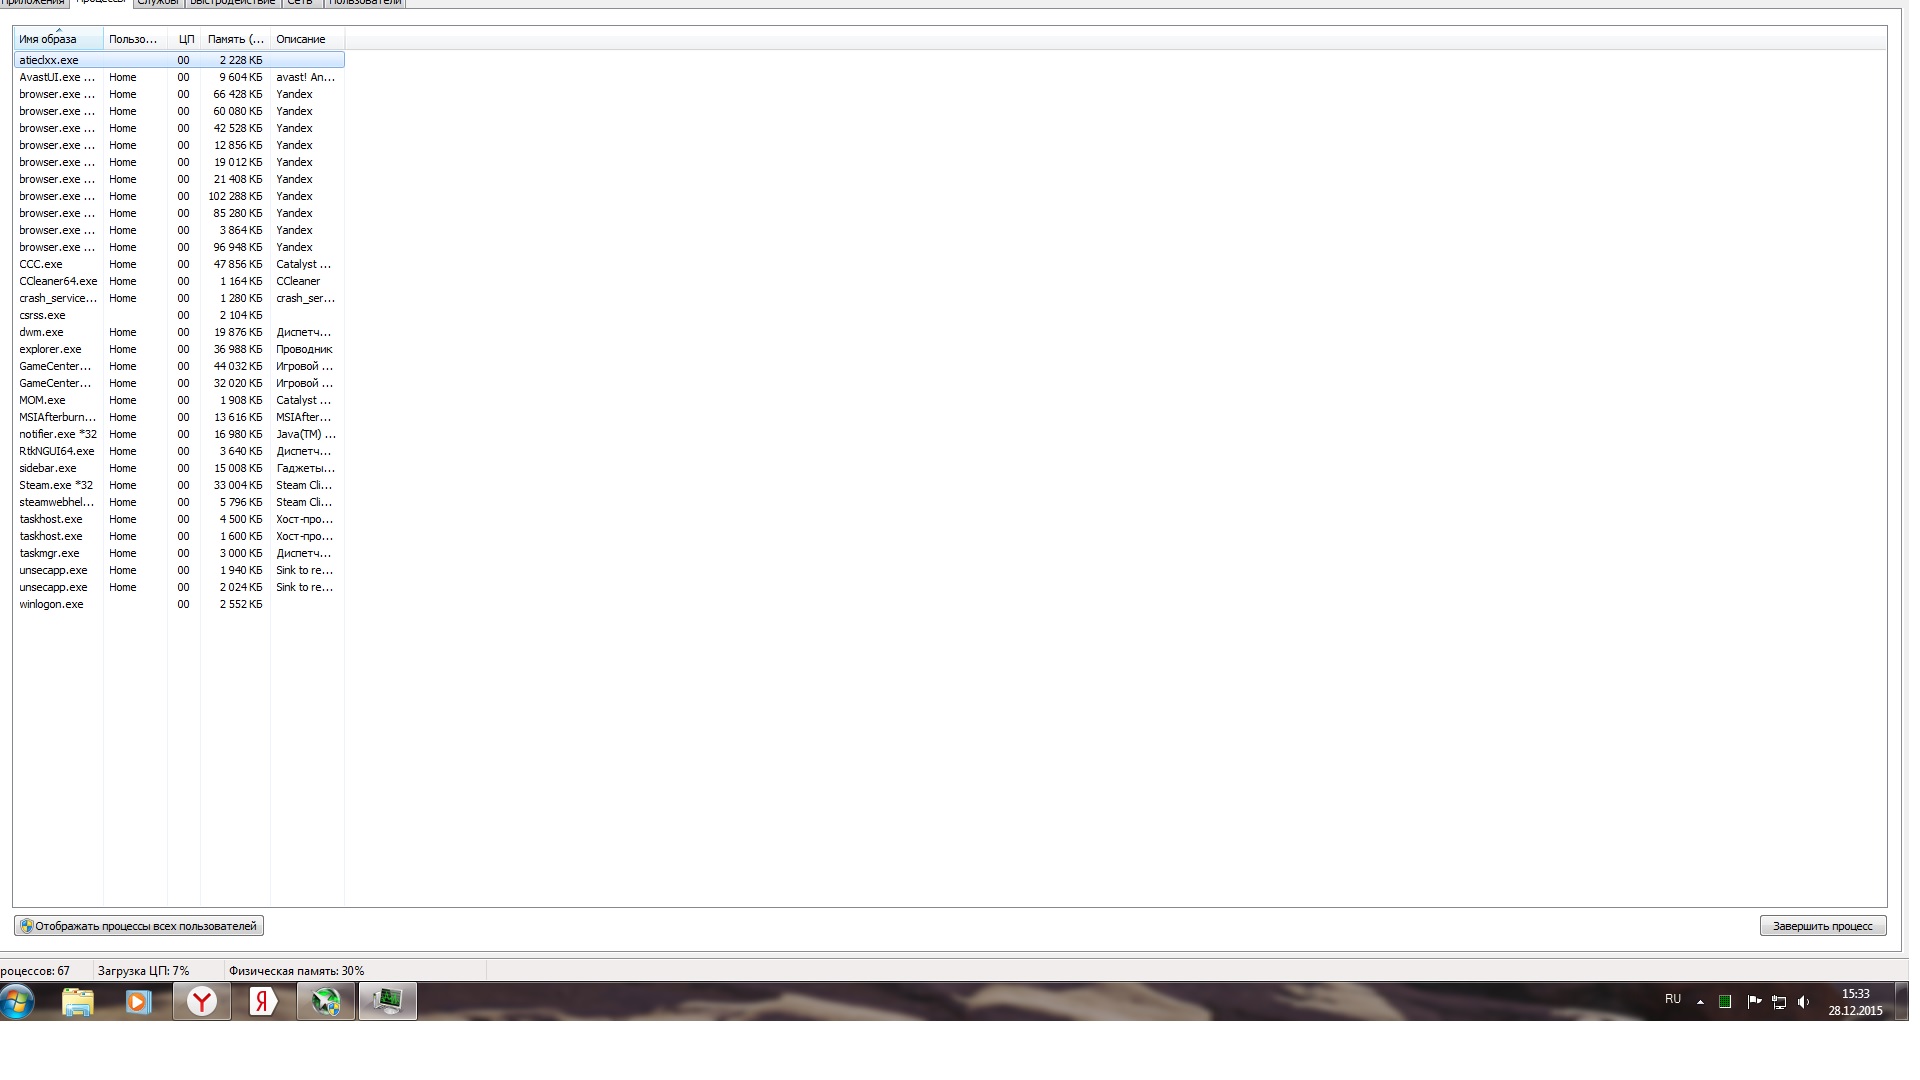Select the explorer.exe process row
This screenshot has height=1080, width=1920.
coord(179,349)
